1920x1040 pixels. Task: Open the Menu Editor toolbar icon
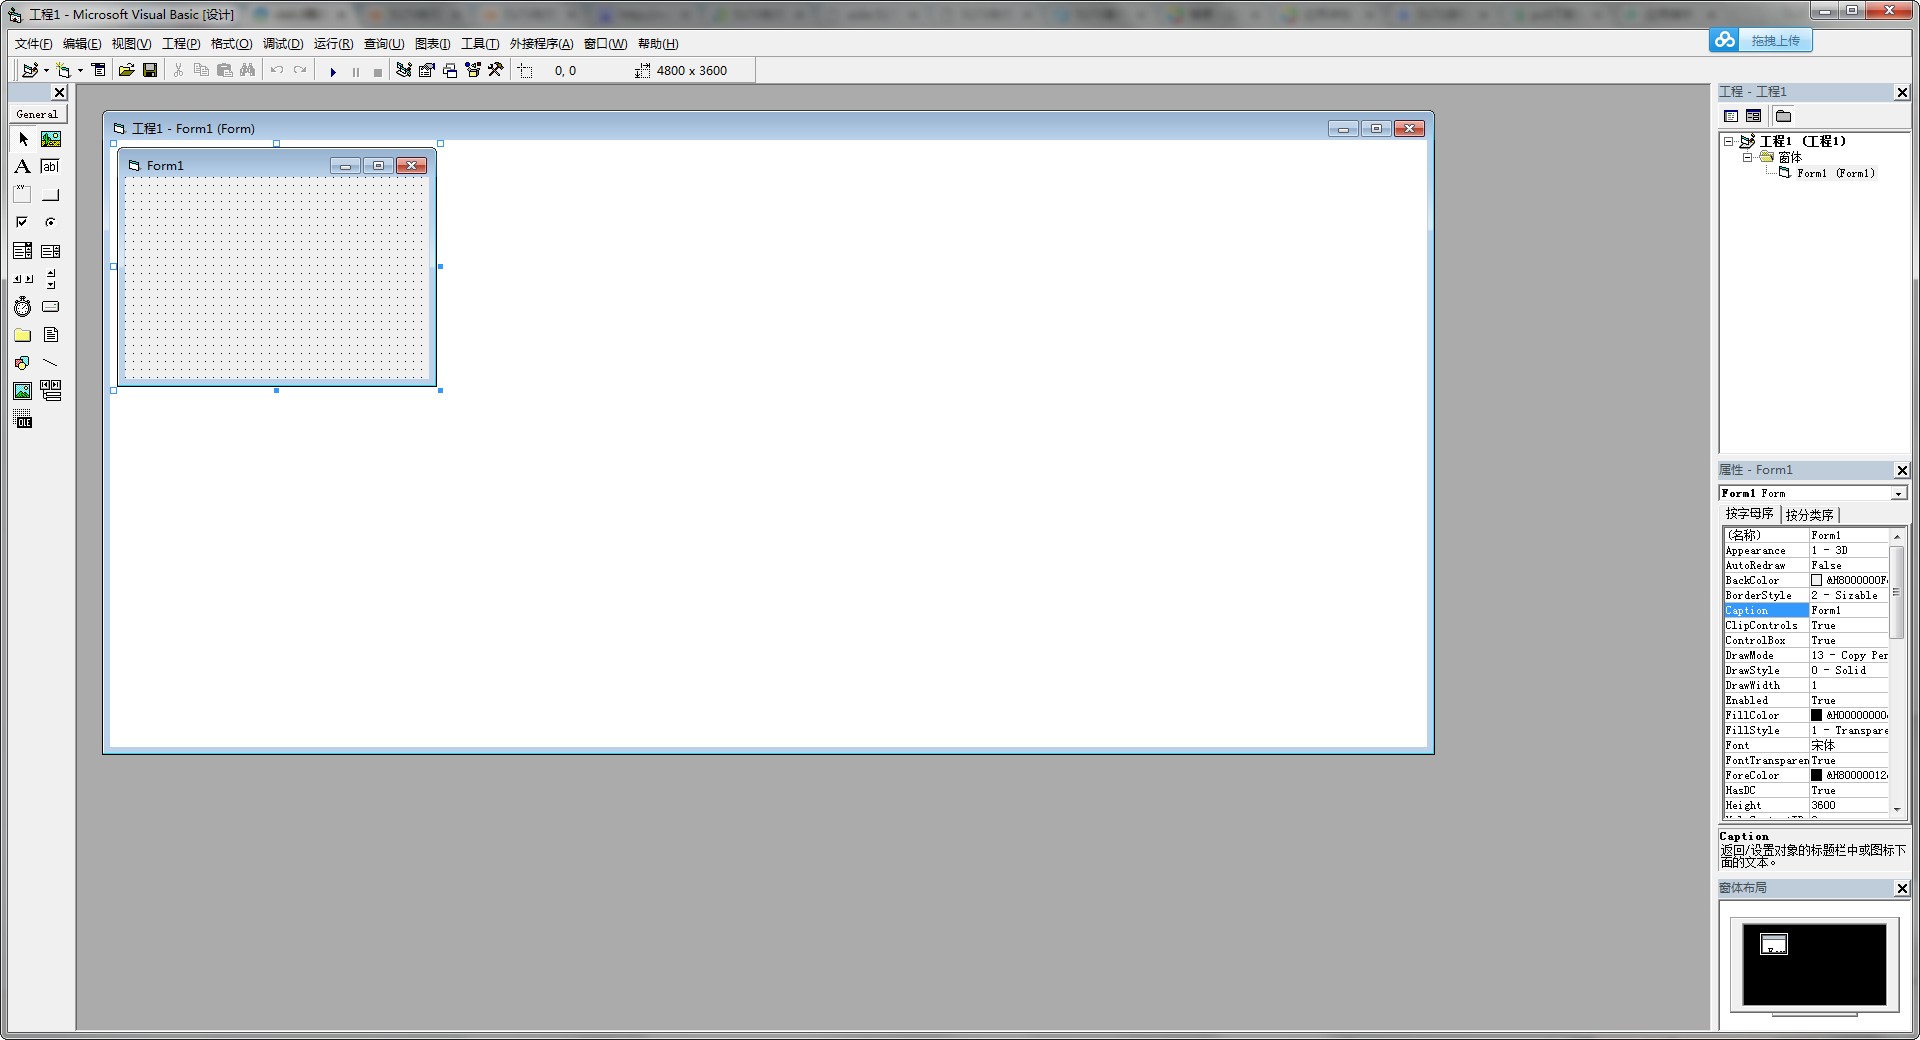pyautogui.click(x=98, y=70)
